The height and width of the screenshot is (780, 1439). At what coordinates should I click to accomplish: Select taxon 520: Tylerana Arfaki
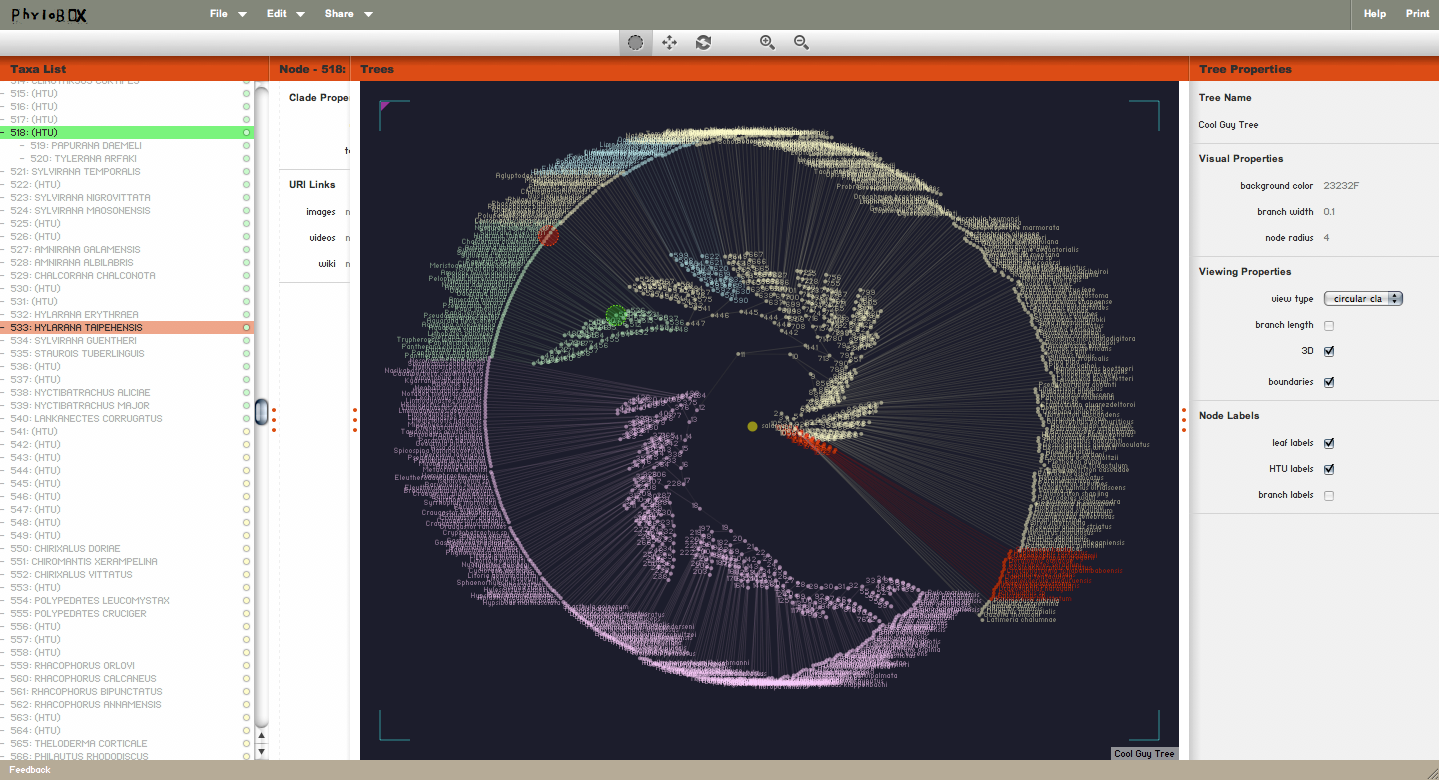(x=83, y=159)
